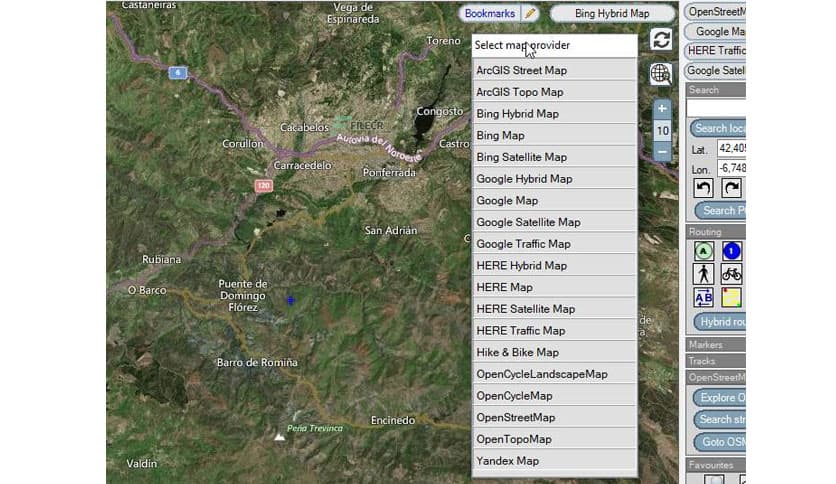Select Google Map in the provider list
The image size is (836, 484).
(x=554, y=200)
